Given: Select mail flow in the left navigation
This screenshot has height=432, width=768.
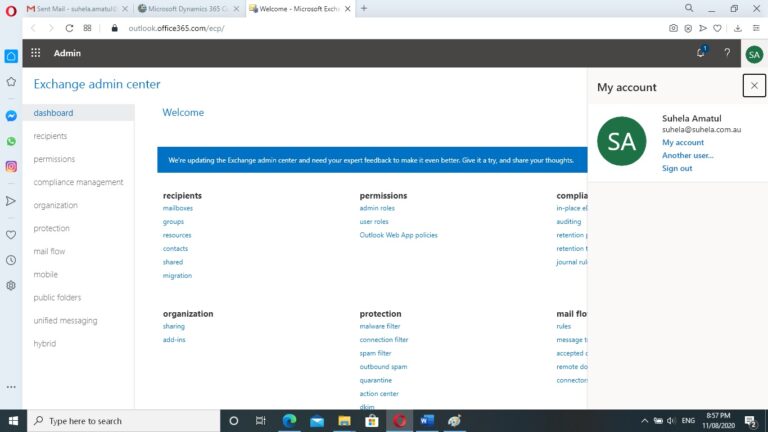Looking at the screenshot, I should click(49, 251).
